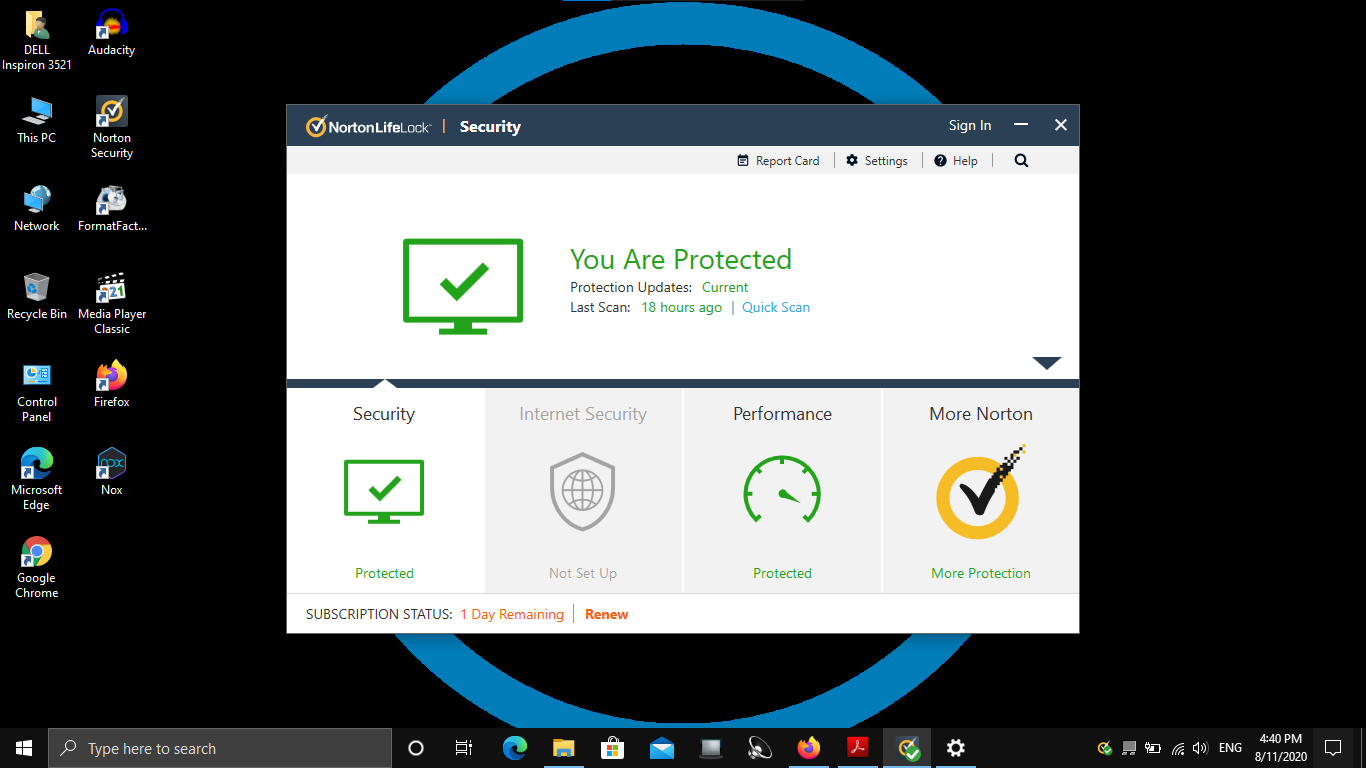Click '18 hours ago' last scan text
1366x768 pixels.
[x=681, y=307]
